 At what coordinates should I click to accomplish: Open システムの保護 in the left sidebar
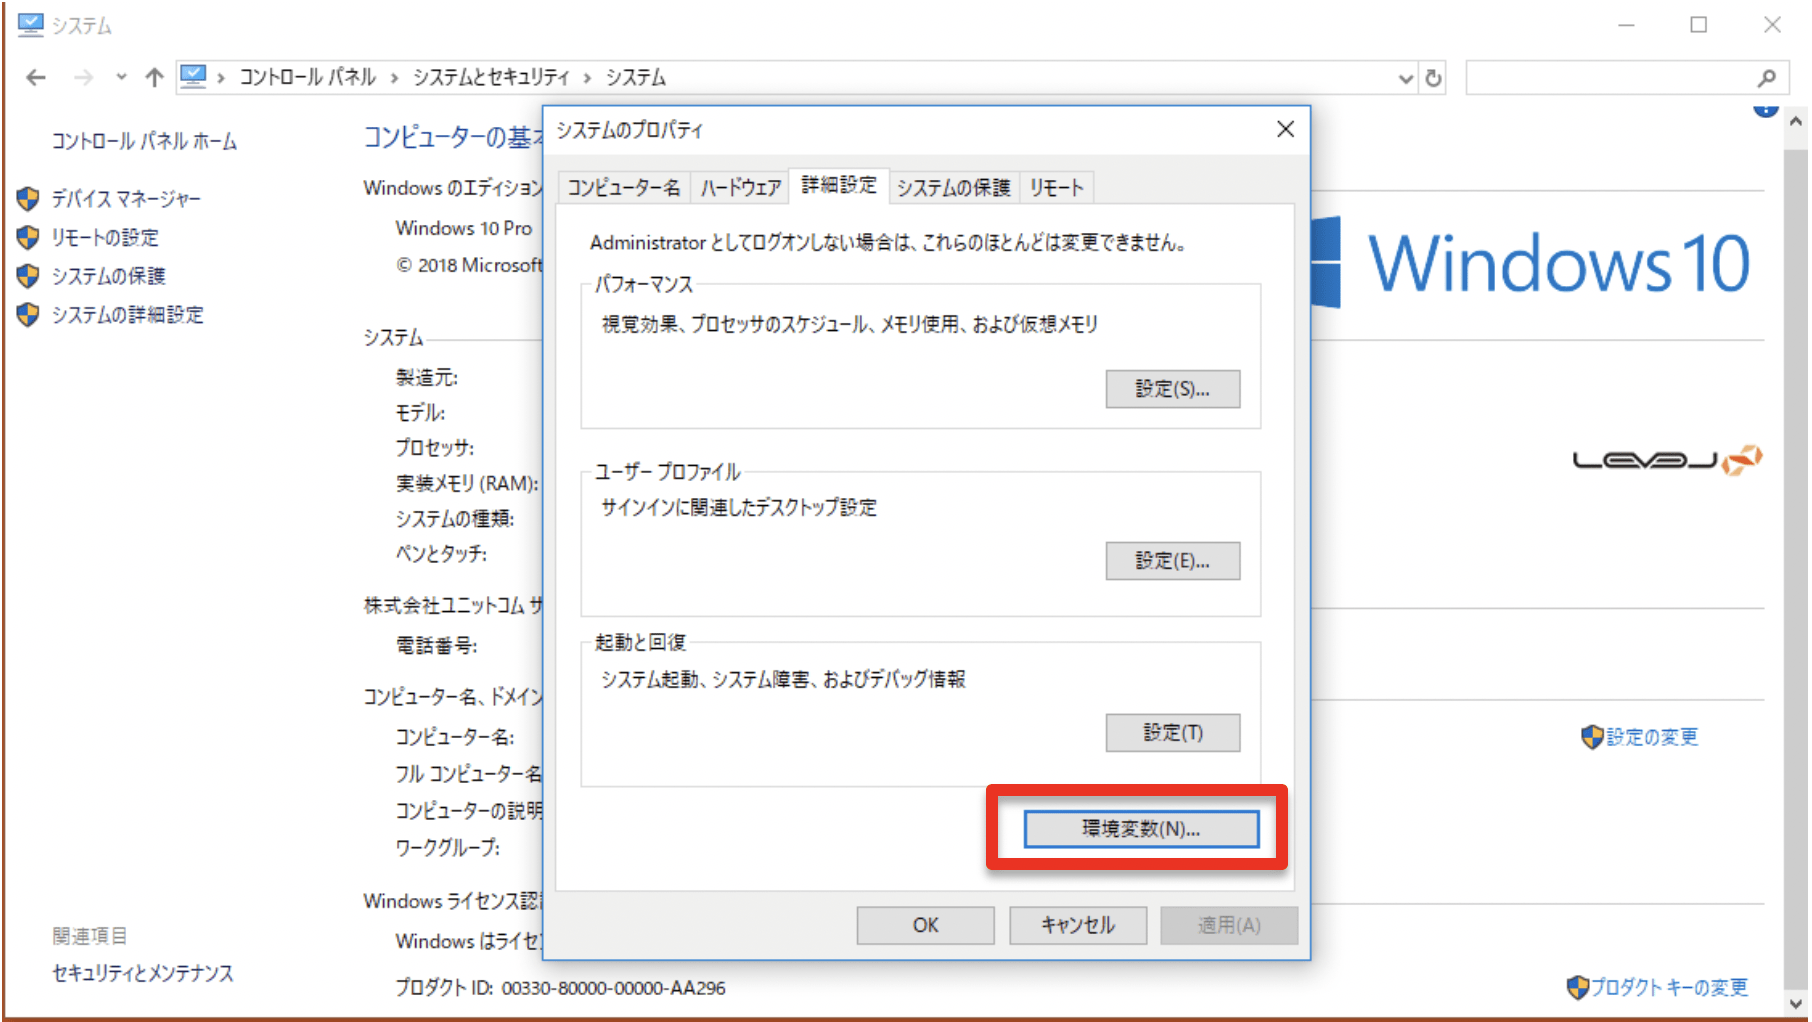[108, 276]
